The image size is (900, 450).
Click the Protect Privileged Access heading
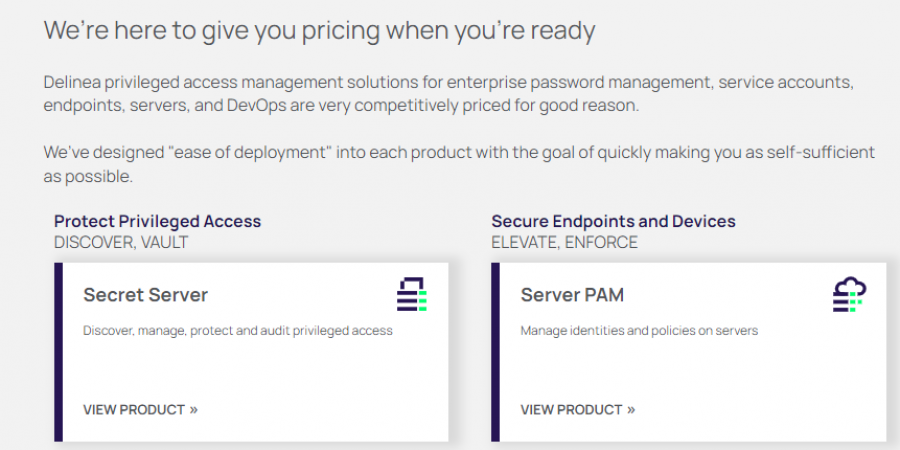point(157,221)
